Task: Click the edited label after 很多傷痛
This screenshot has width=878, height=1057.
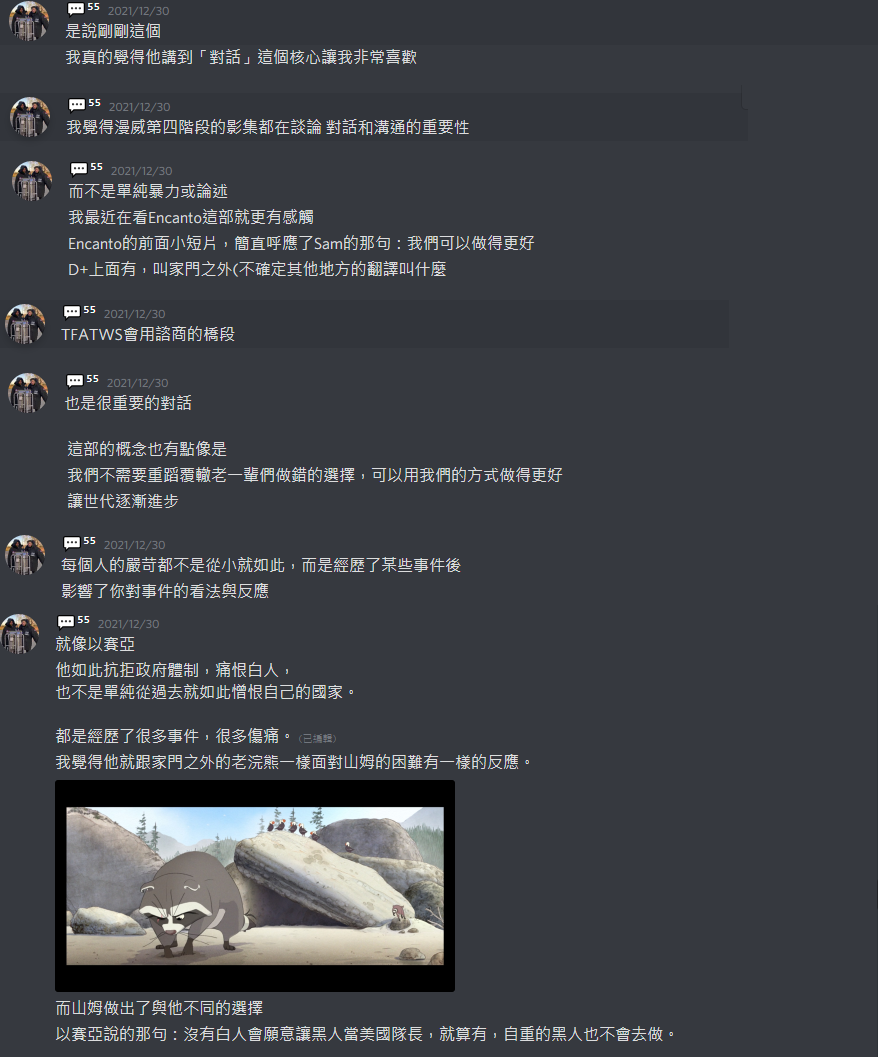Action: coord(317,739)
